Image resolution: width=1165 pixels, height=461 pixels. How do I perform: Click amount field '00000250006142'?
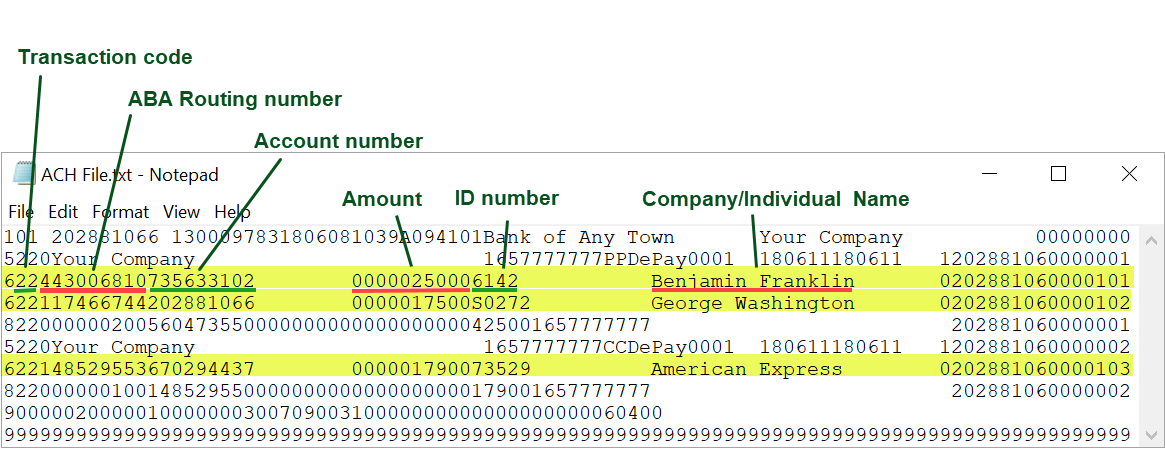(435, 282)
